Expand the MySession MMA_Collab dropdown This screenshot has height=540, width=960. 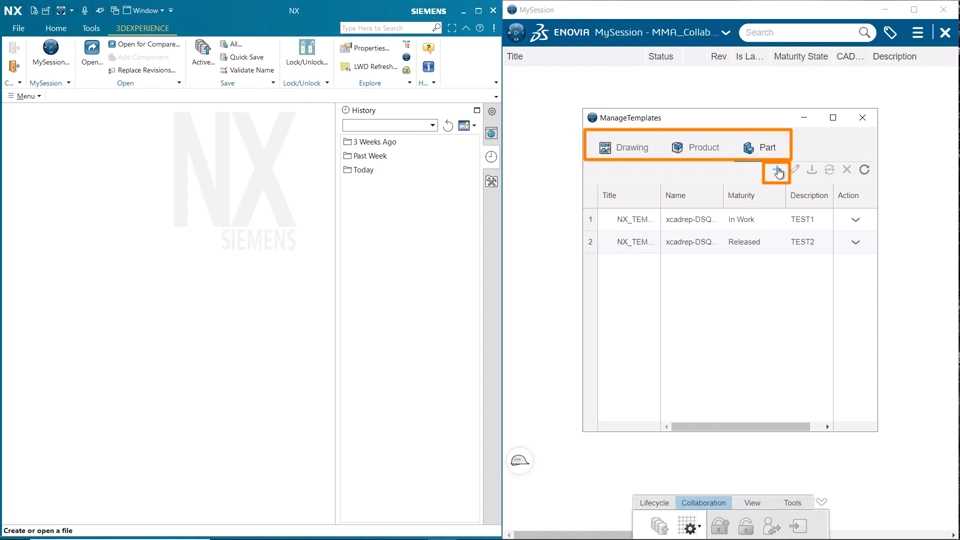(726, 32)
